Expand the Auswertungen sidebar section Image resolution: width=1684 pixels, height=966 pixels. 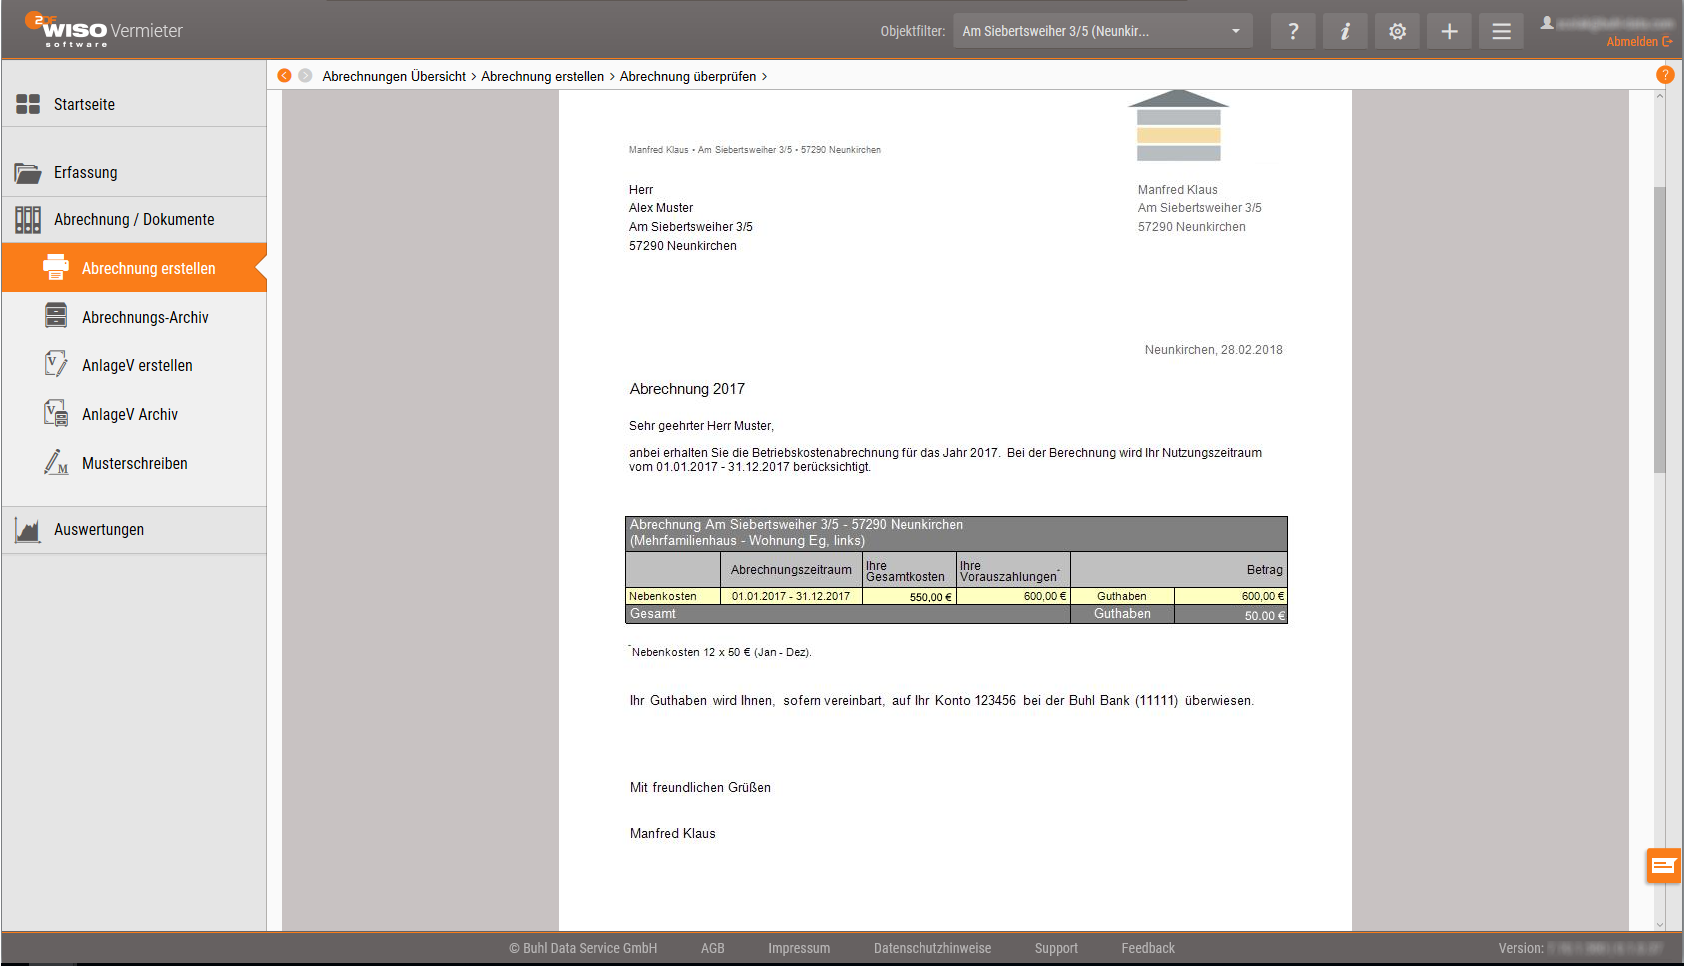click(98, 530)
